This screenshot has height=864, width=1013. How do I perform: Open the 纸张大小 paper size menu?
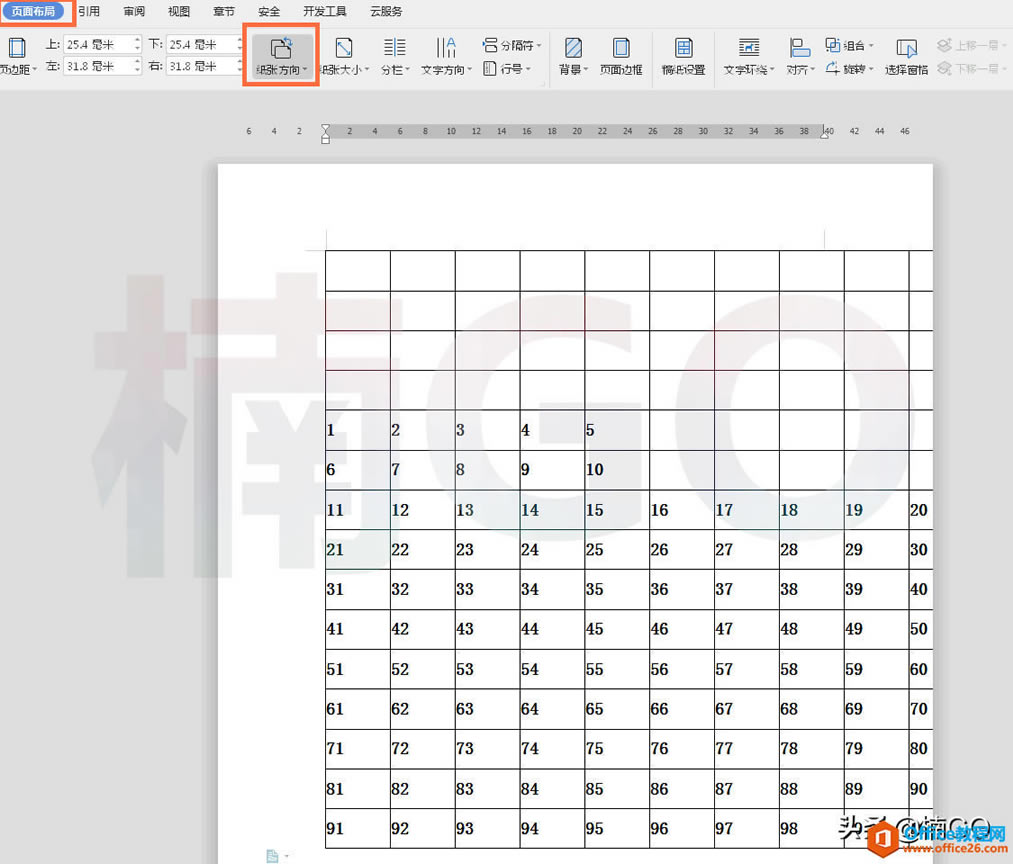[344, 56]
